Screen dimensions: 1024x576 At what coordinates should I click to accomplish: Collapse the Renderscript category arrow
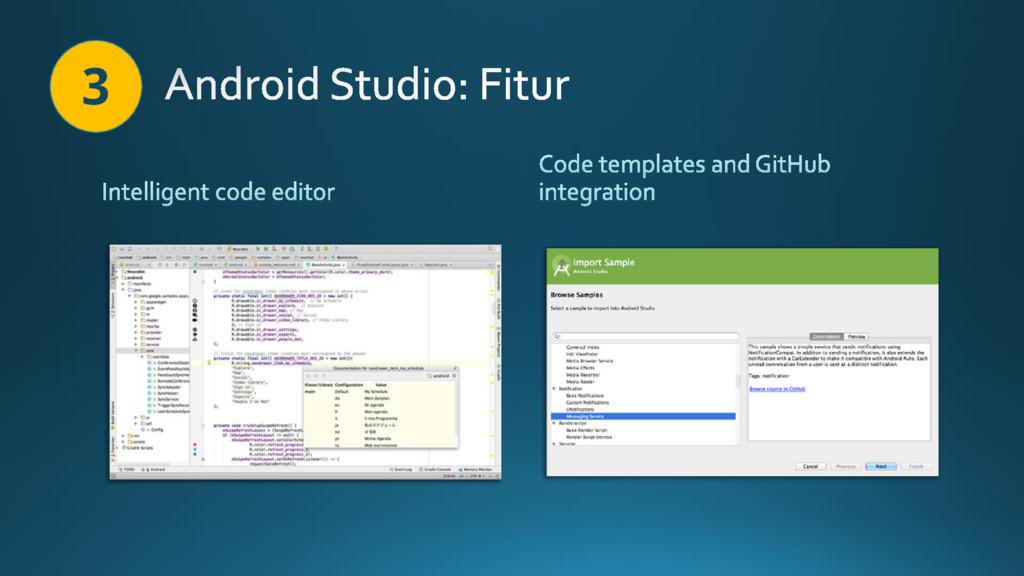click(554, 423)
